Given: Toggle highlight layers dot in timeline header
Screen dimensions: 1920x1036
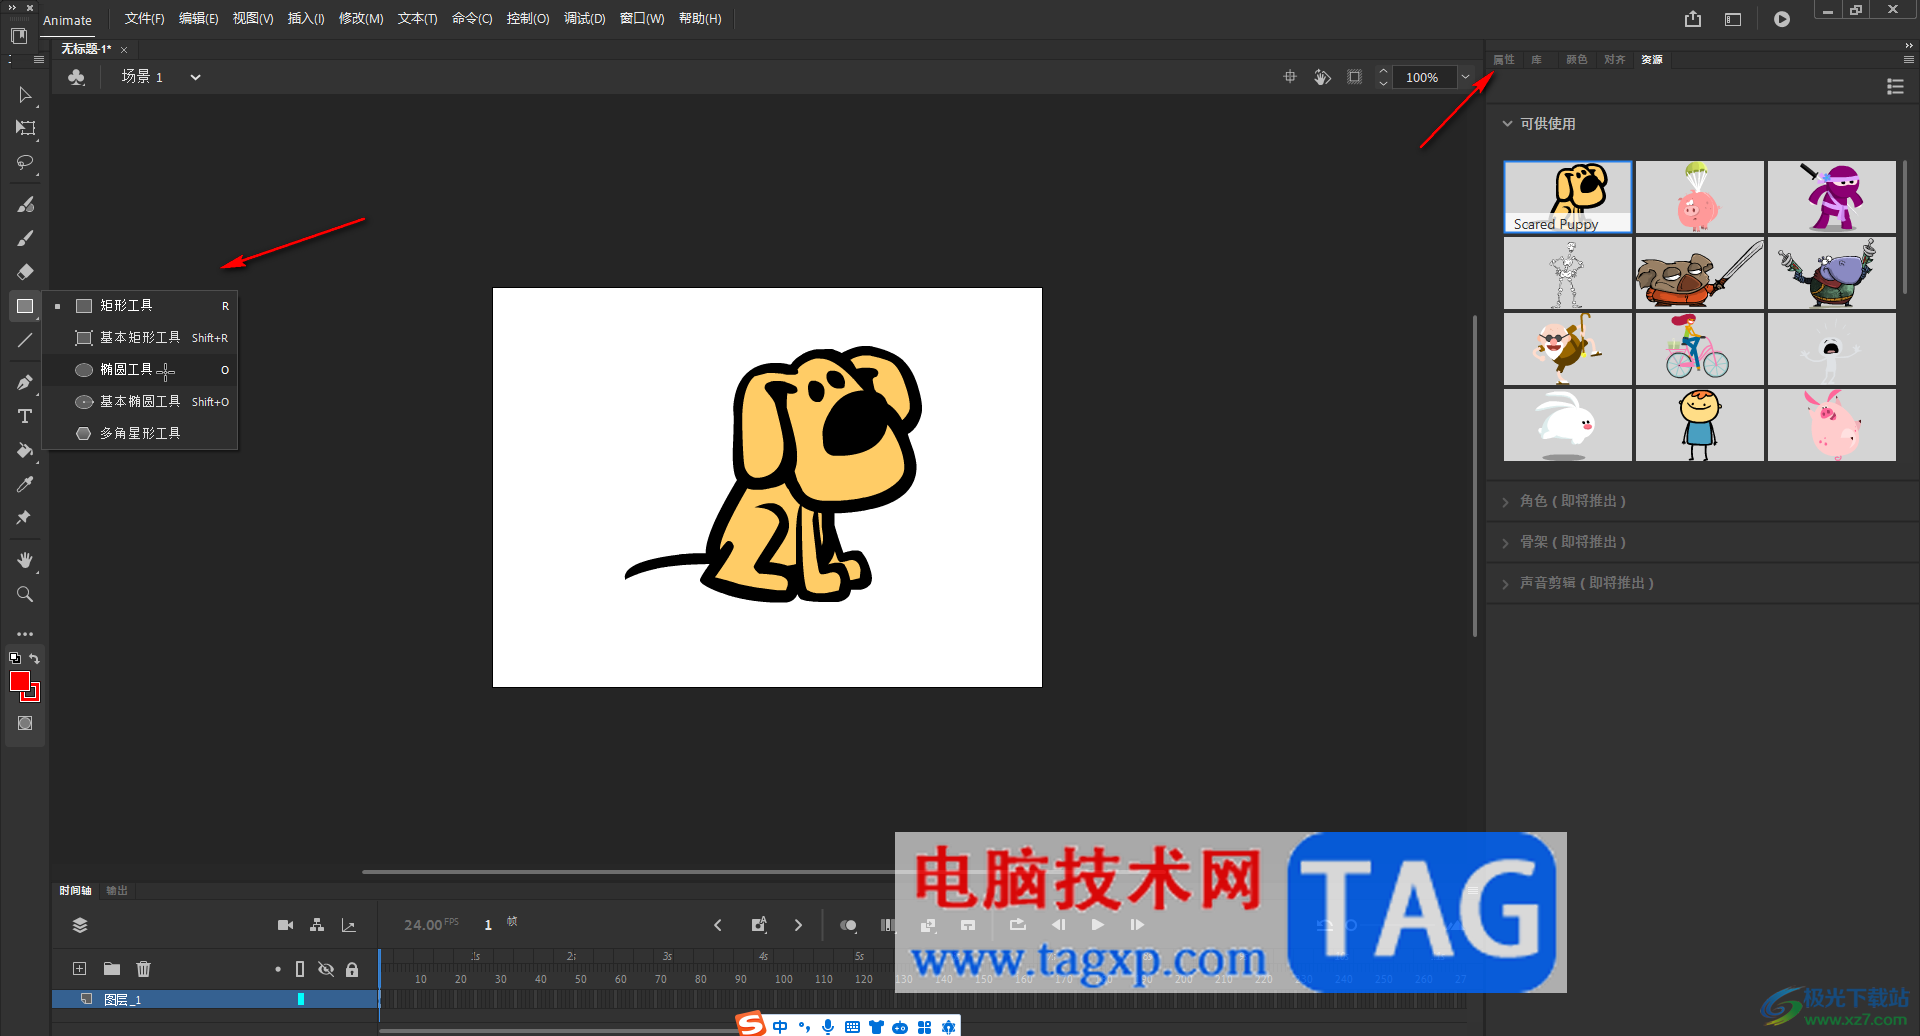Looking at the screenshot, I should coord(278,969).
